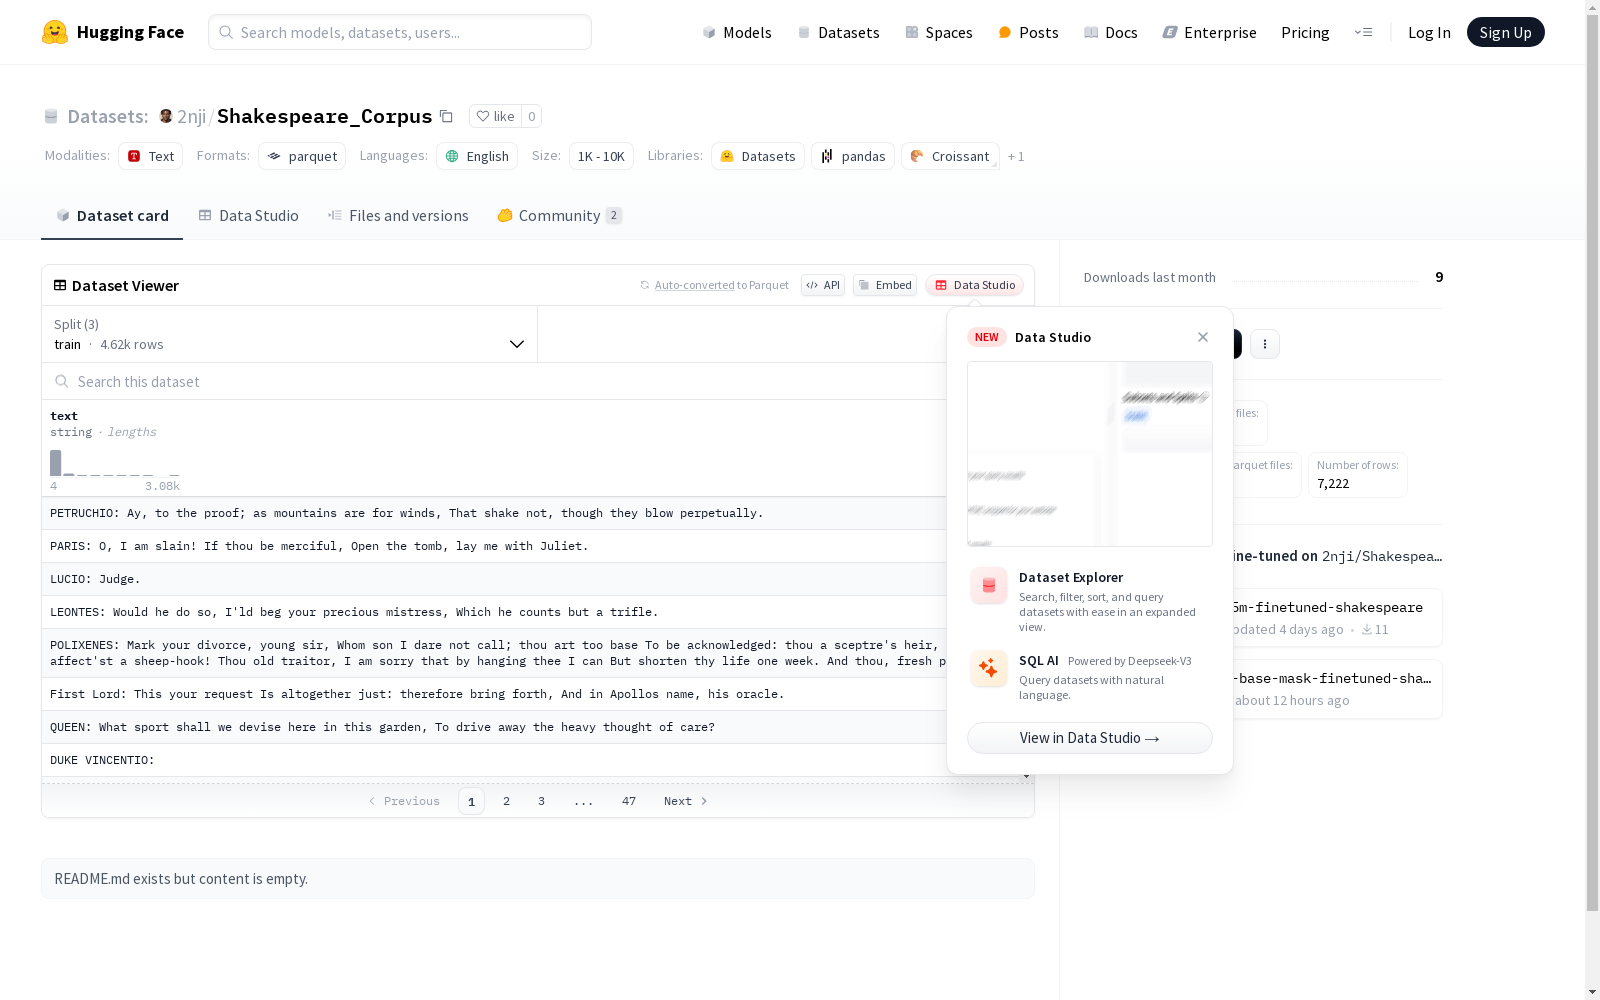The image size is (1600, 1000).
Task: Click the Croissant library tag
Action: point(950,156)
